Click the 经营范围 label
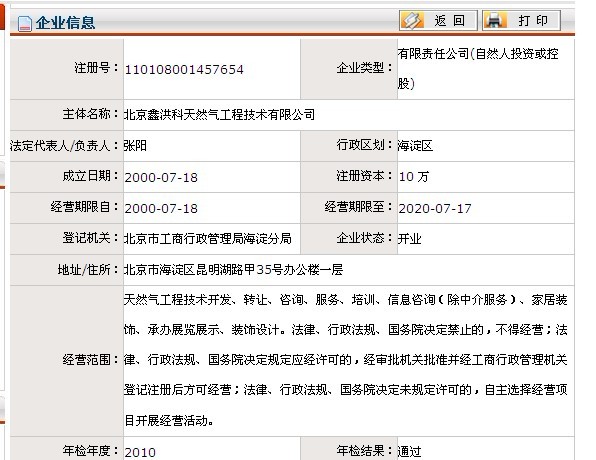The width and height of the screenshot is (596, 460). 91,359
